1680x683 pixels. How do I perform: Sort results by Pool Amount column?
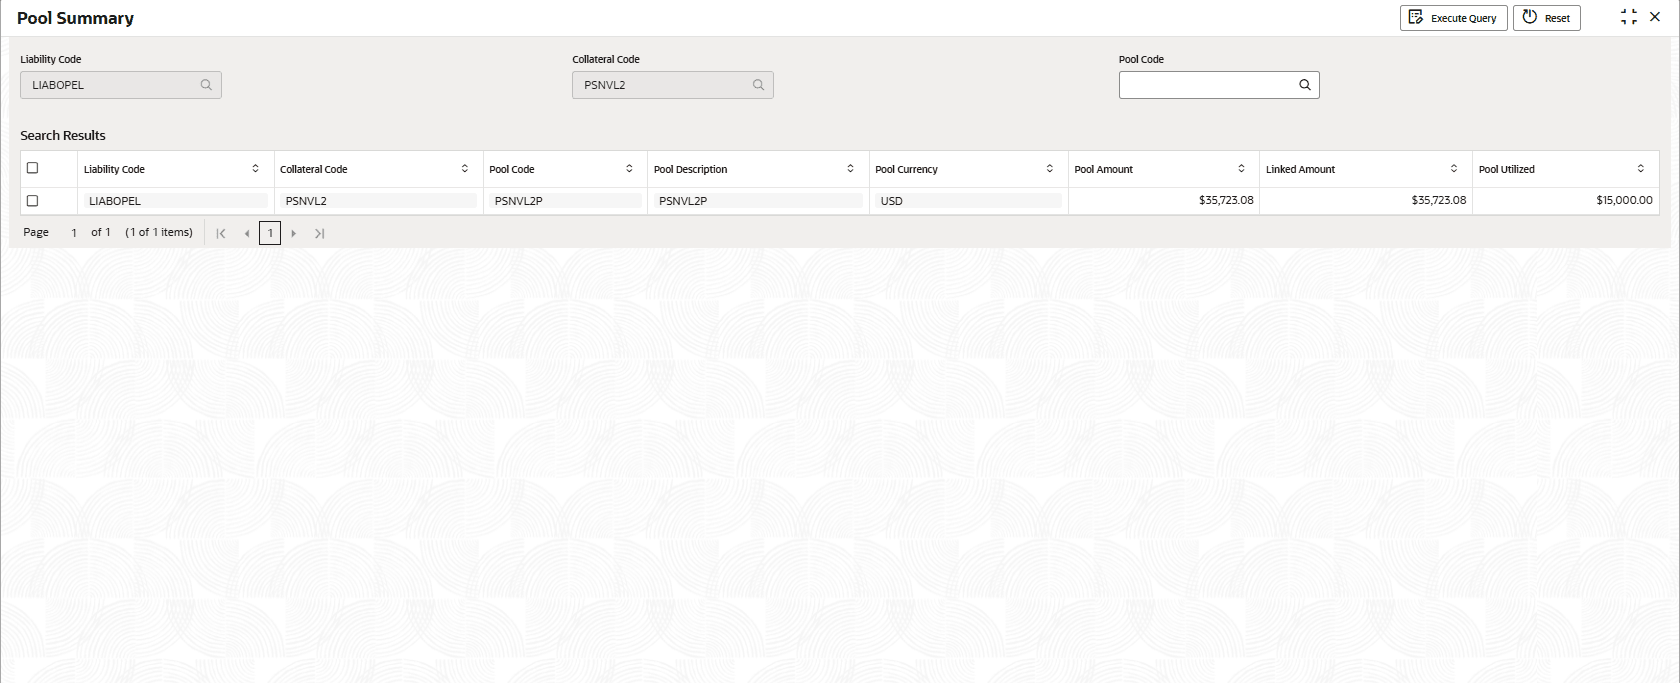click(x=1241, y=169)
